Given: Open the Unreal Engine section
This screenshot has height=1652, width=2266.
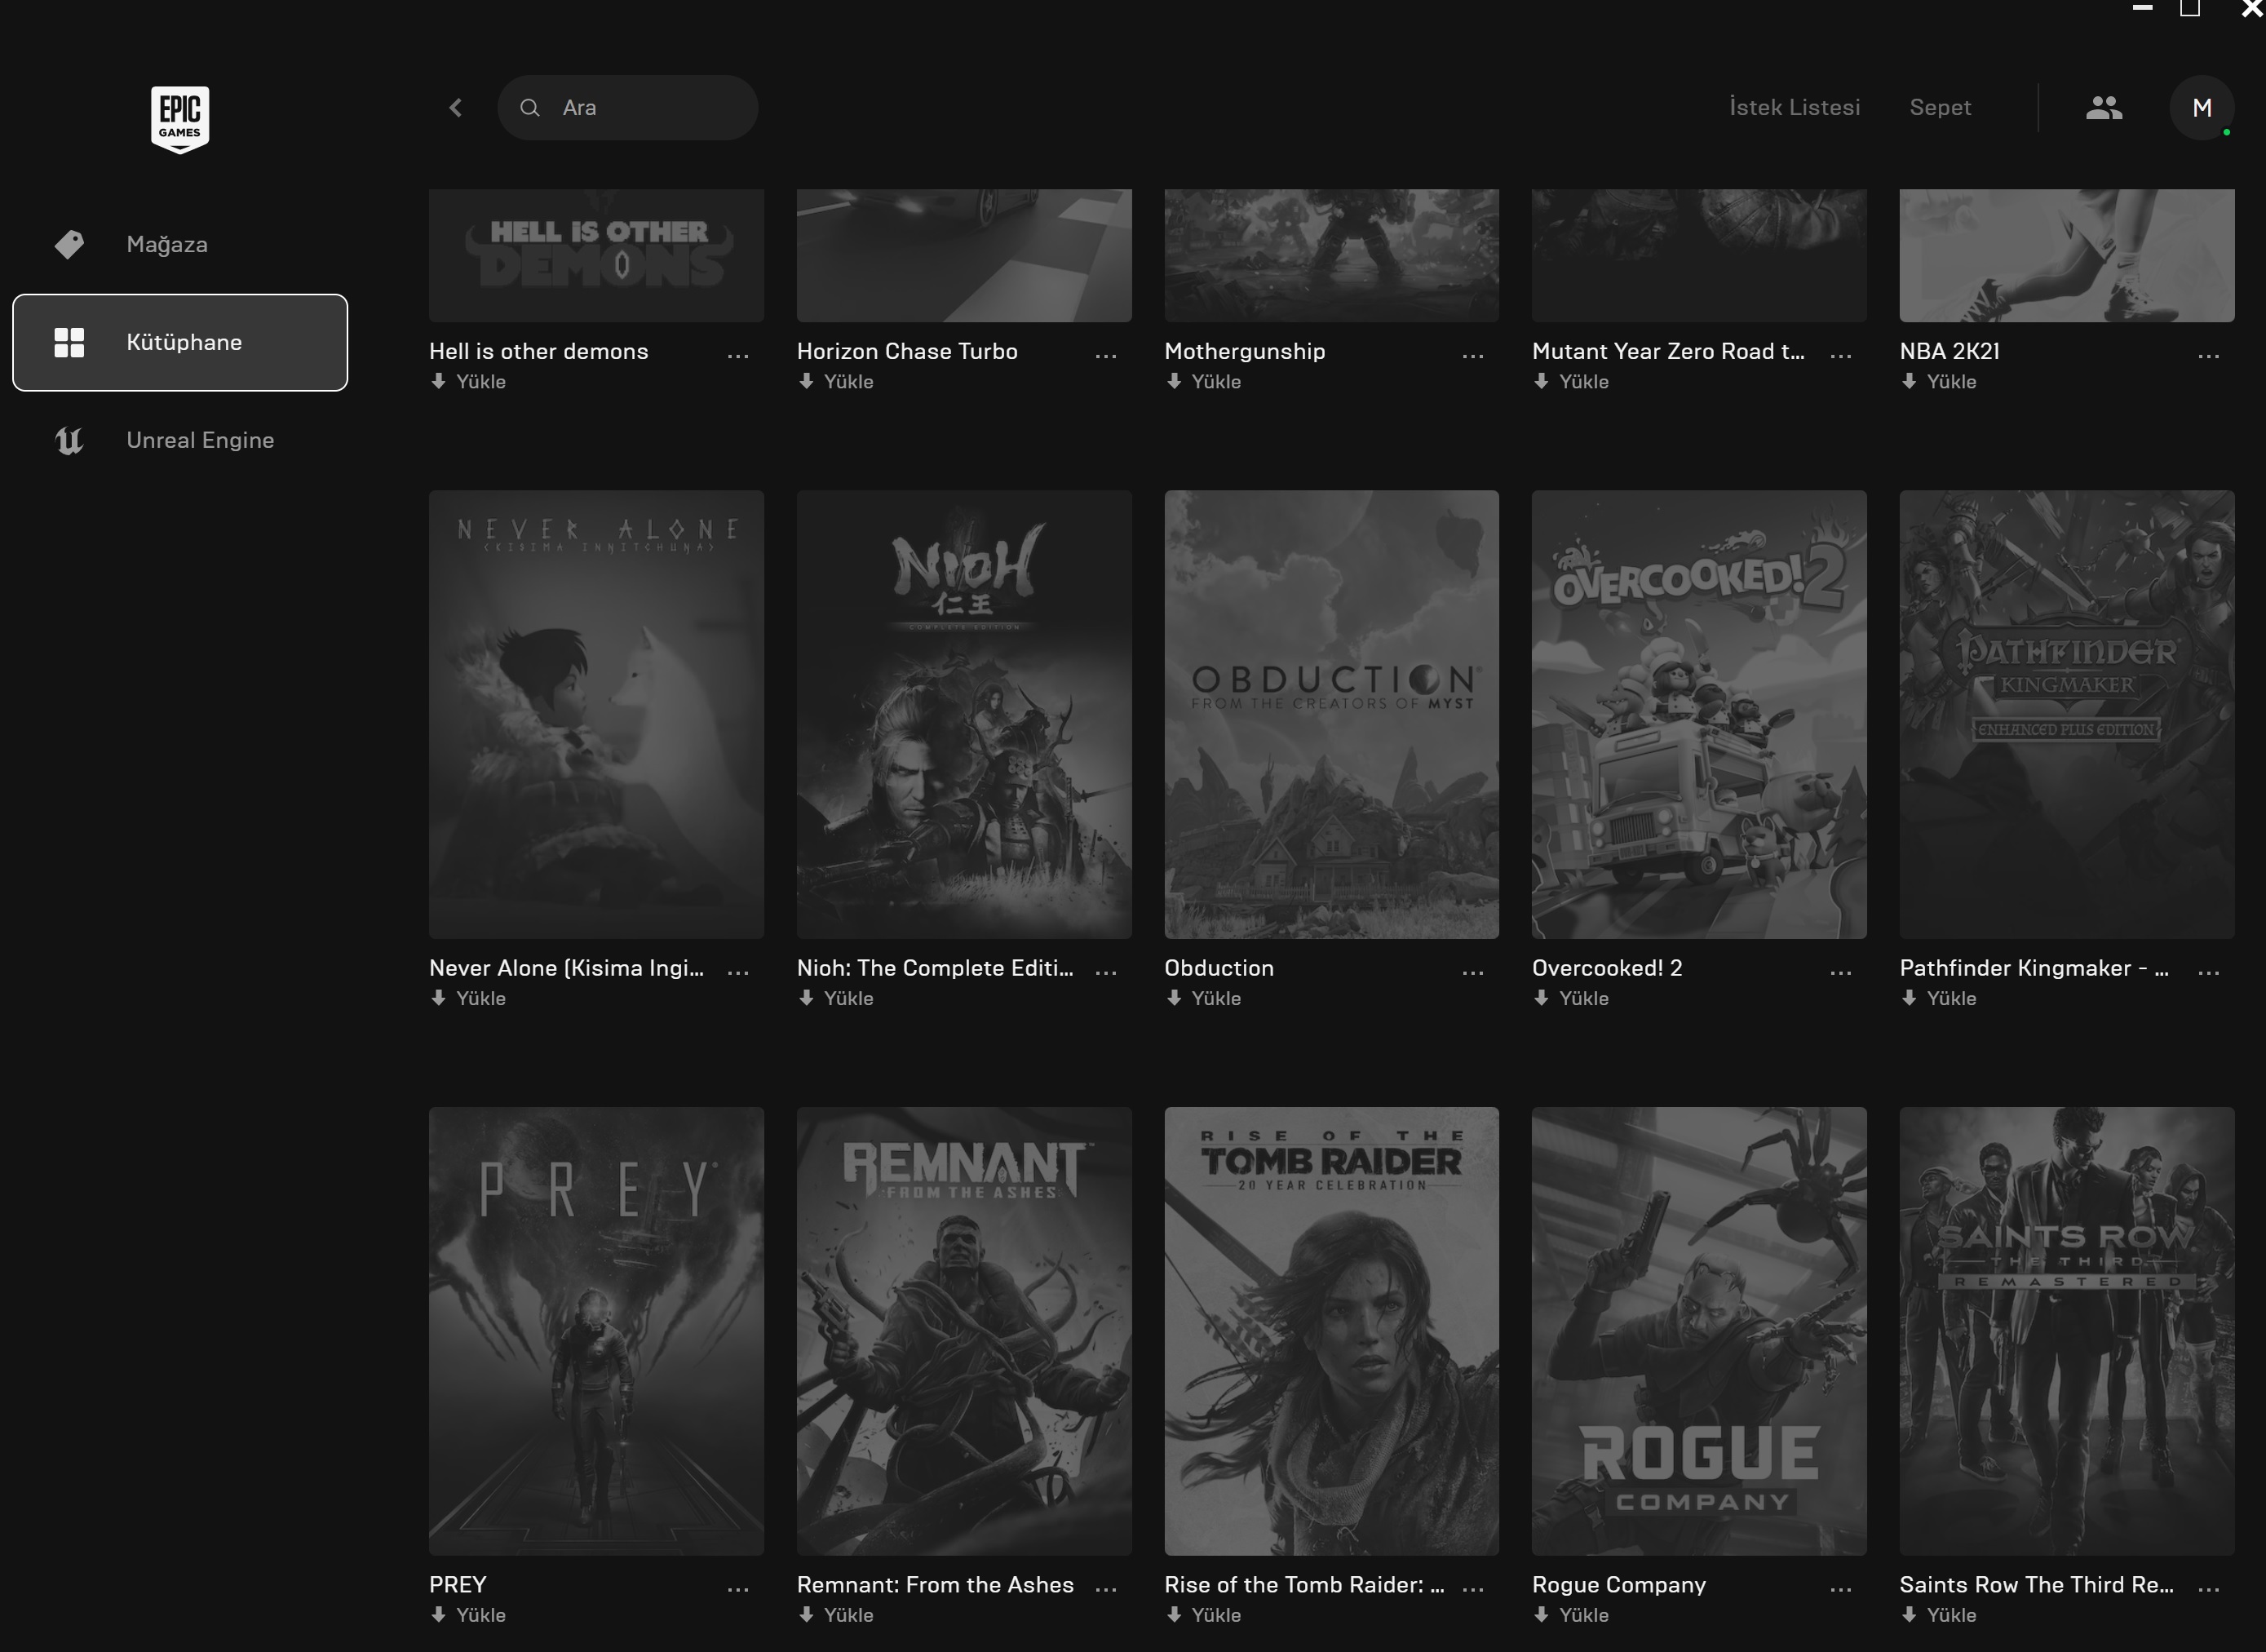Looking at the screenshot, I should (180, 440).
